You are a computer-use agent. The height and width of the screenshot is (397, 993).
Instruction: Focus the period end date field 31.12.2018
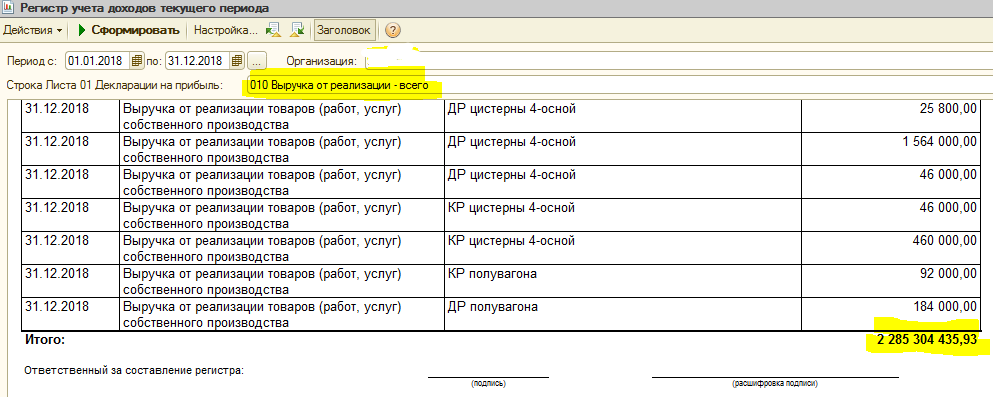point(198,61)
